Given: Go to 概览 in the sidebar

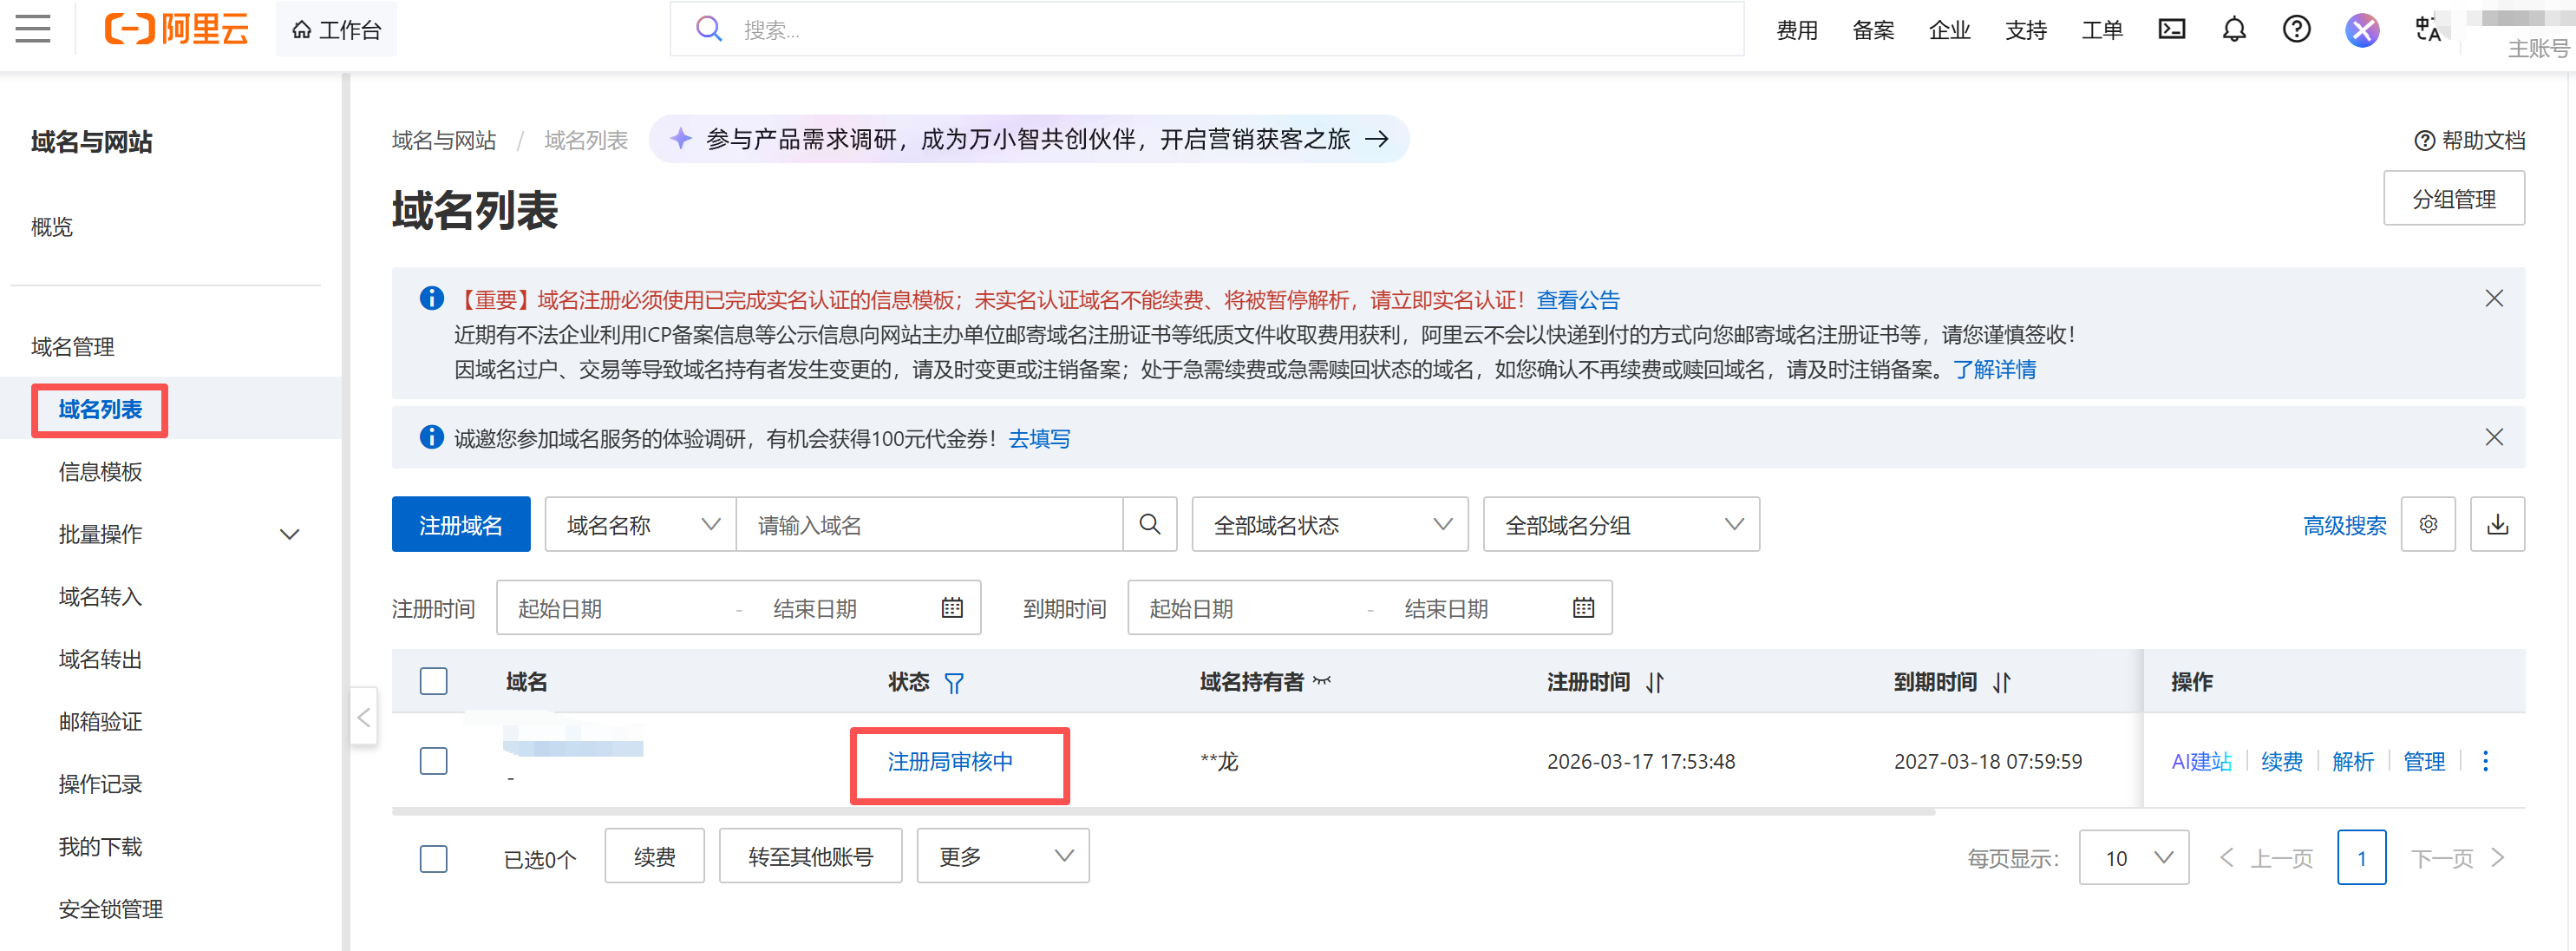Looking at the screenshot, I should tap(52, 227).
